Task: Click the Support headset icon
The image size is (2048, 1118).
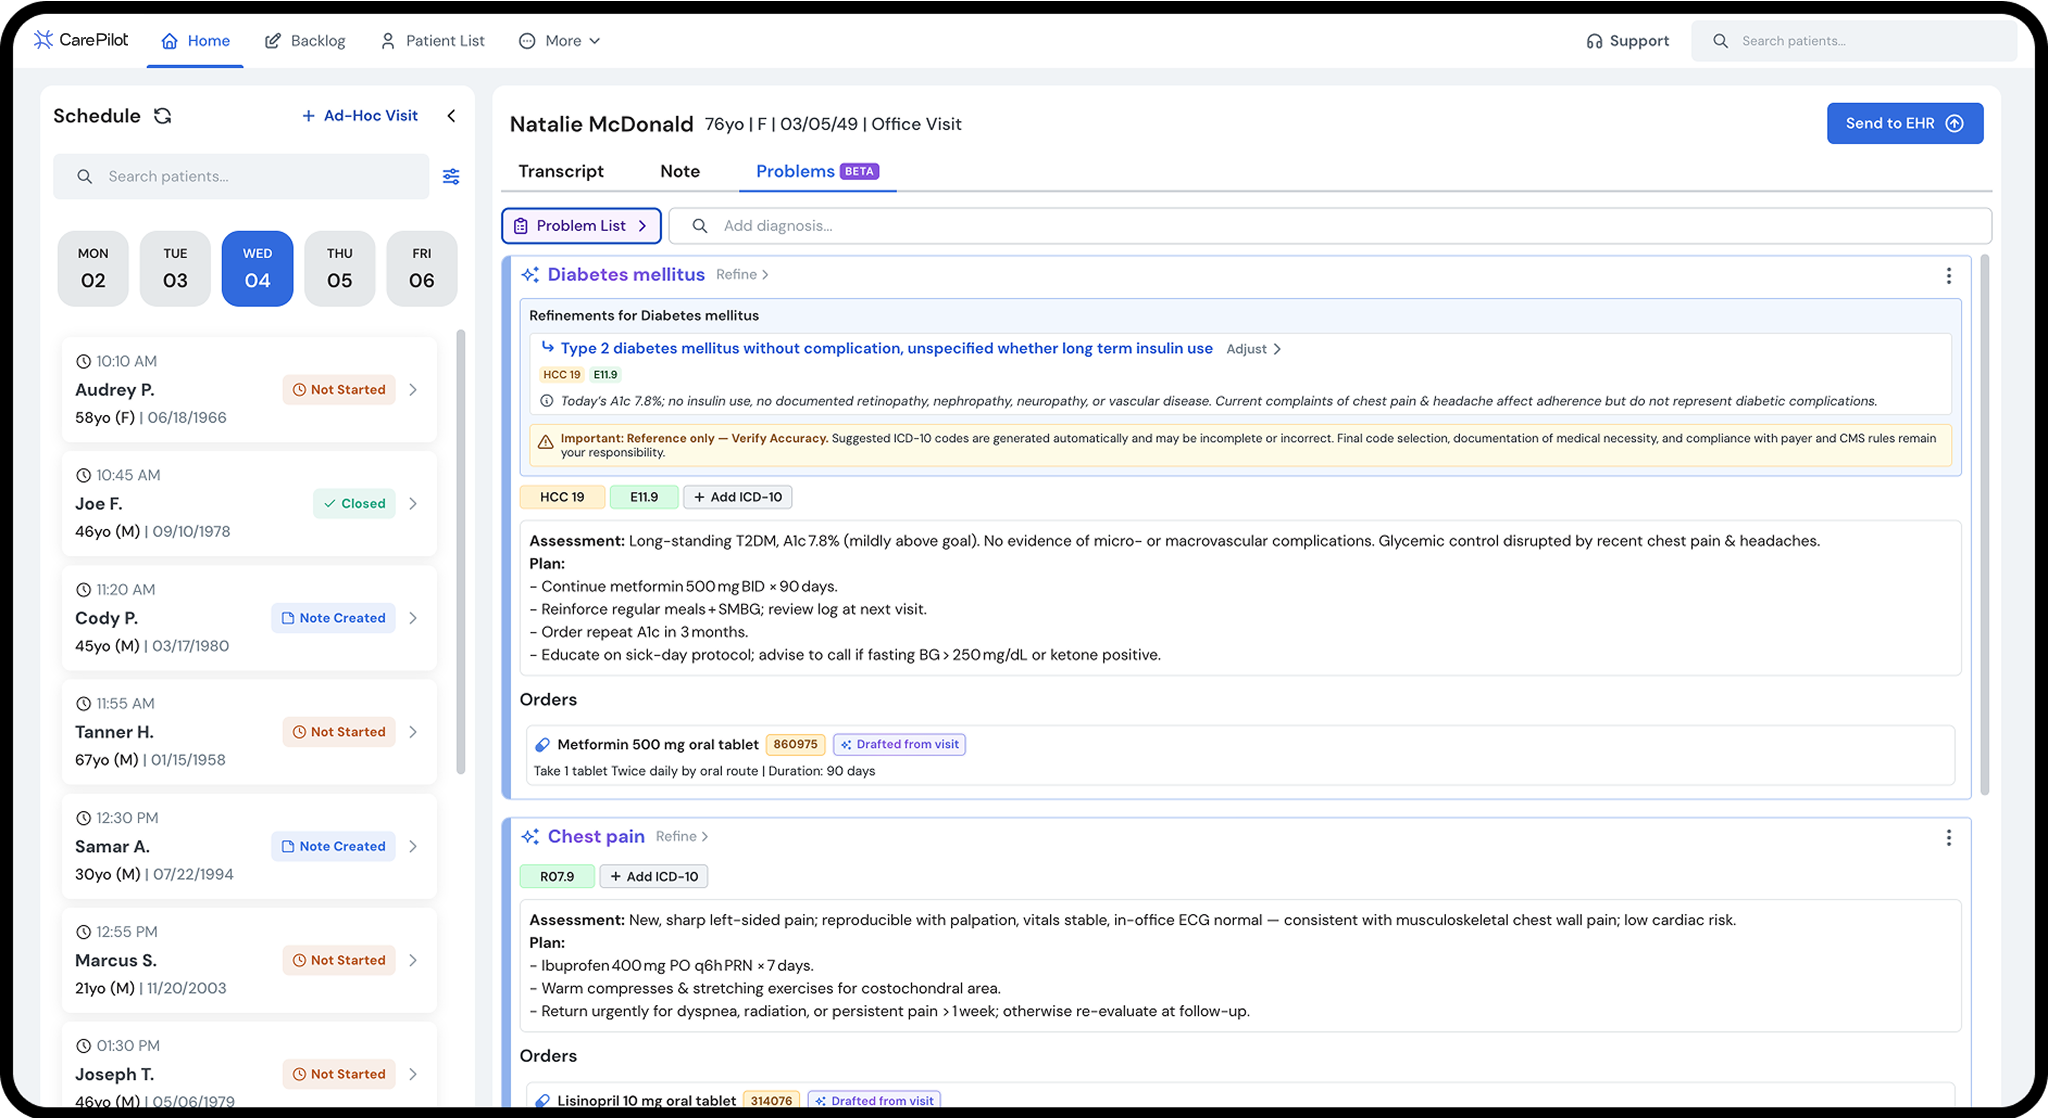Action: [x=1594, y=41]
